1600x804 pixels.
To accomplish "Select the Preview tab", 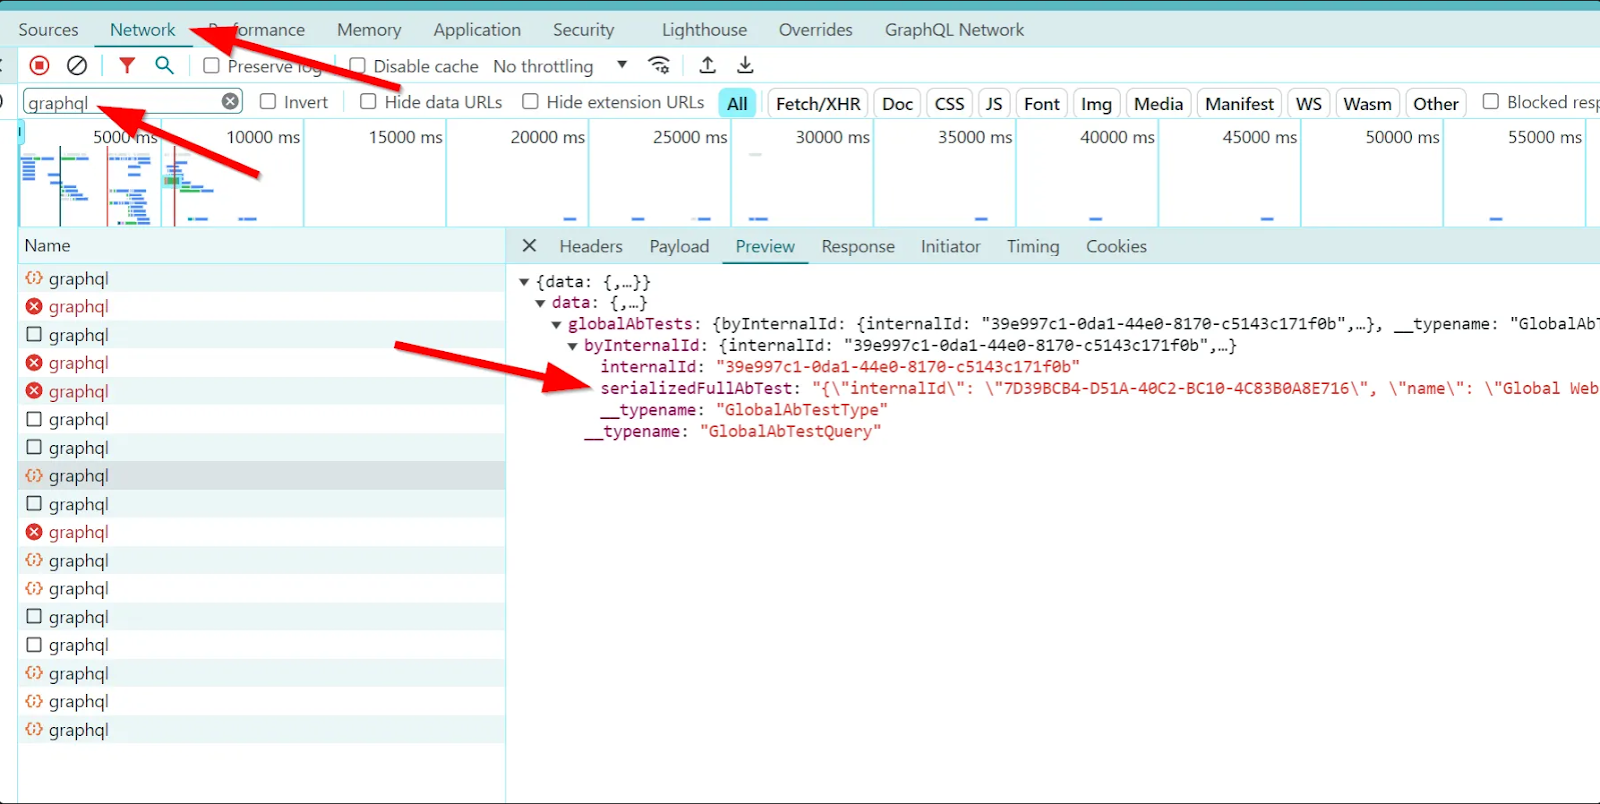I will tap(765, 246).
